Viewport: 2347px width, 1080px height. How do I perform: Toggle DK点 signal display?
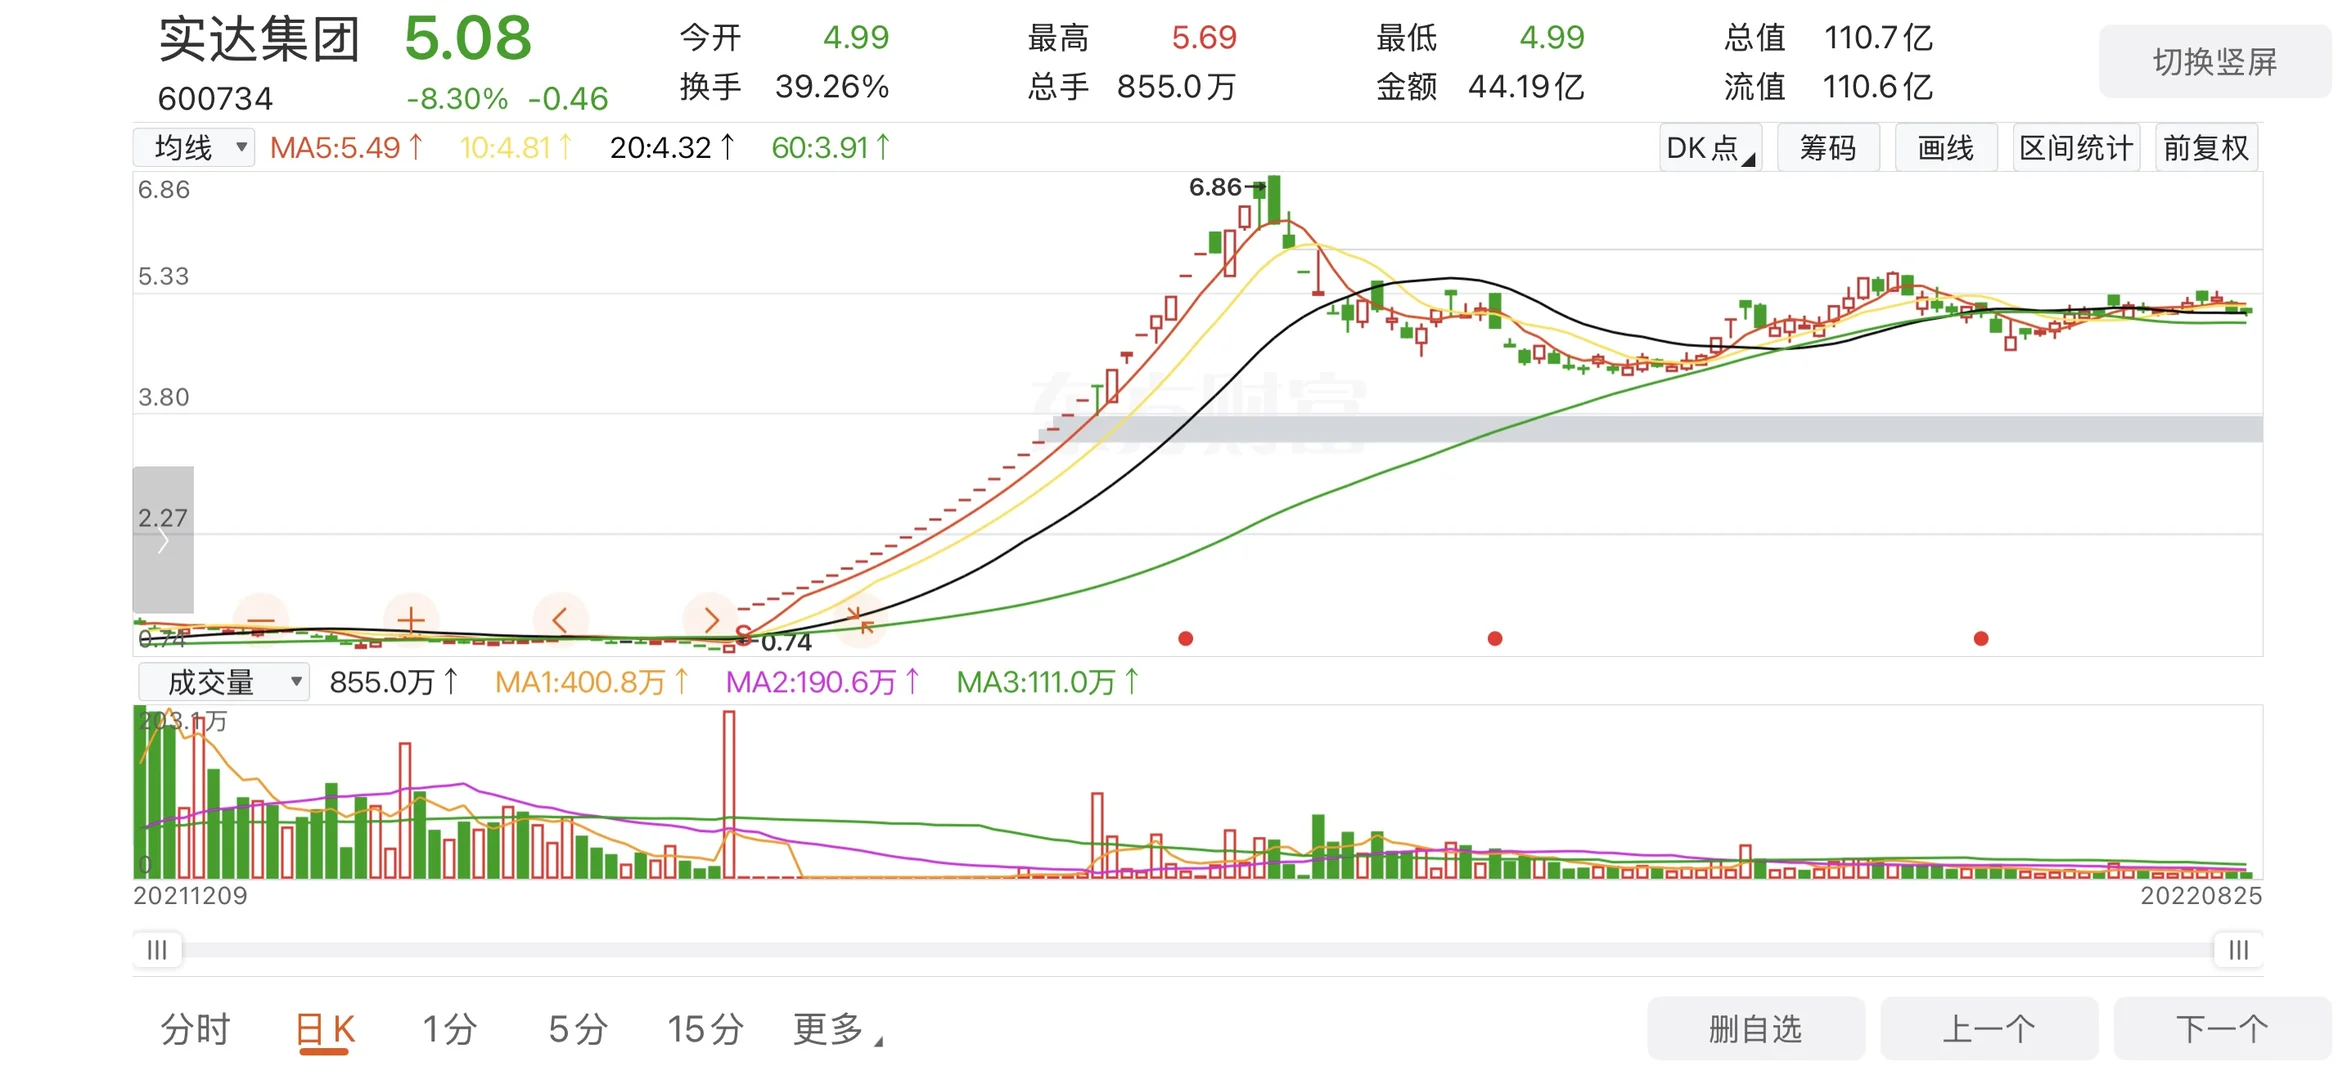coord(1709,148)
